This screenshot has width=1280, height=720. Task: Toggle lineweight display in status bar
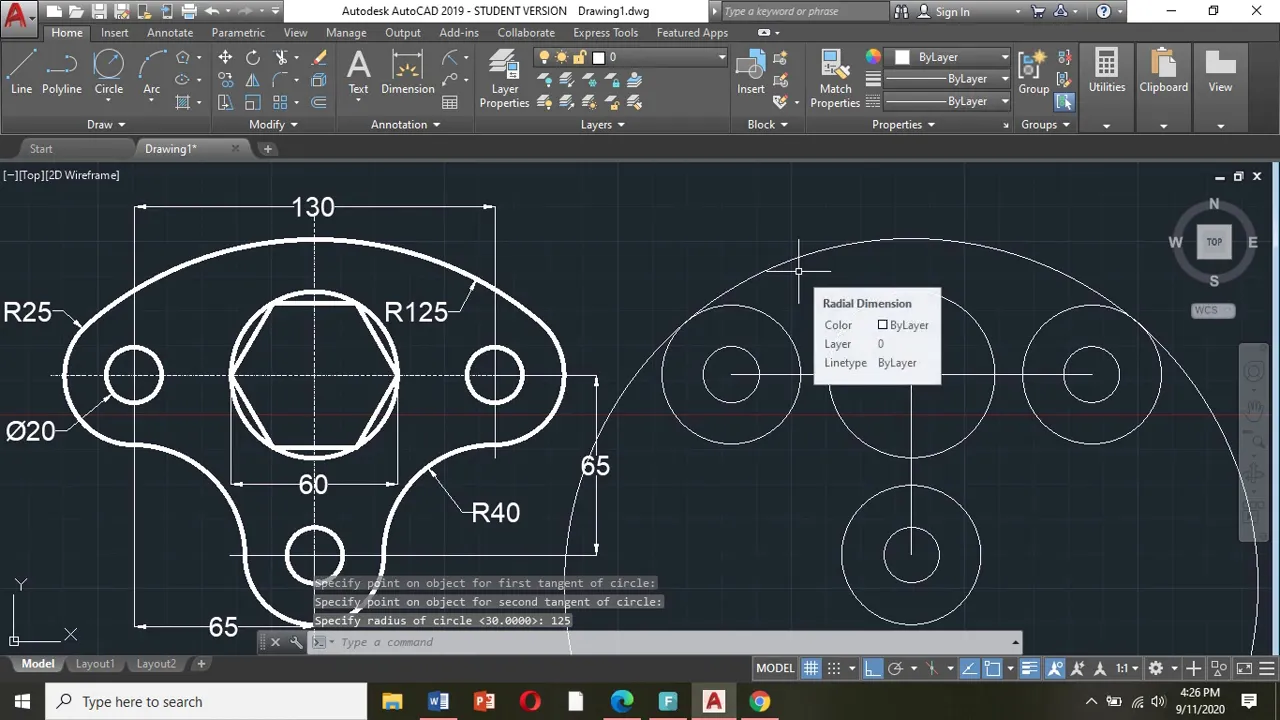[1029, 668]
